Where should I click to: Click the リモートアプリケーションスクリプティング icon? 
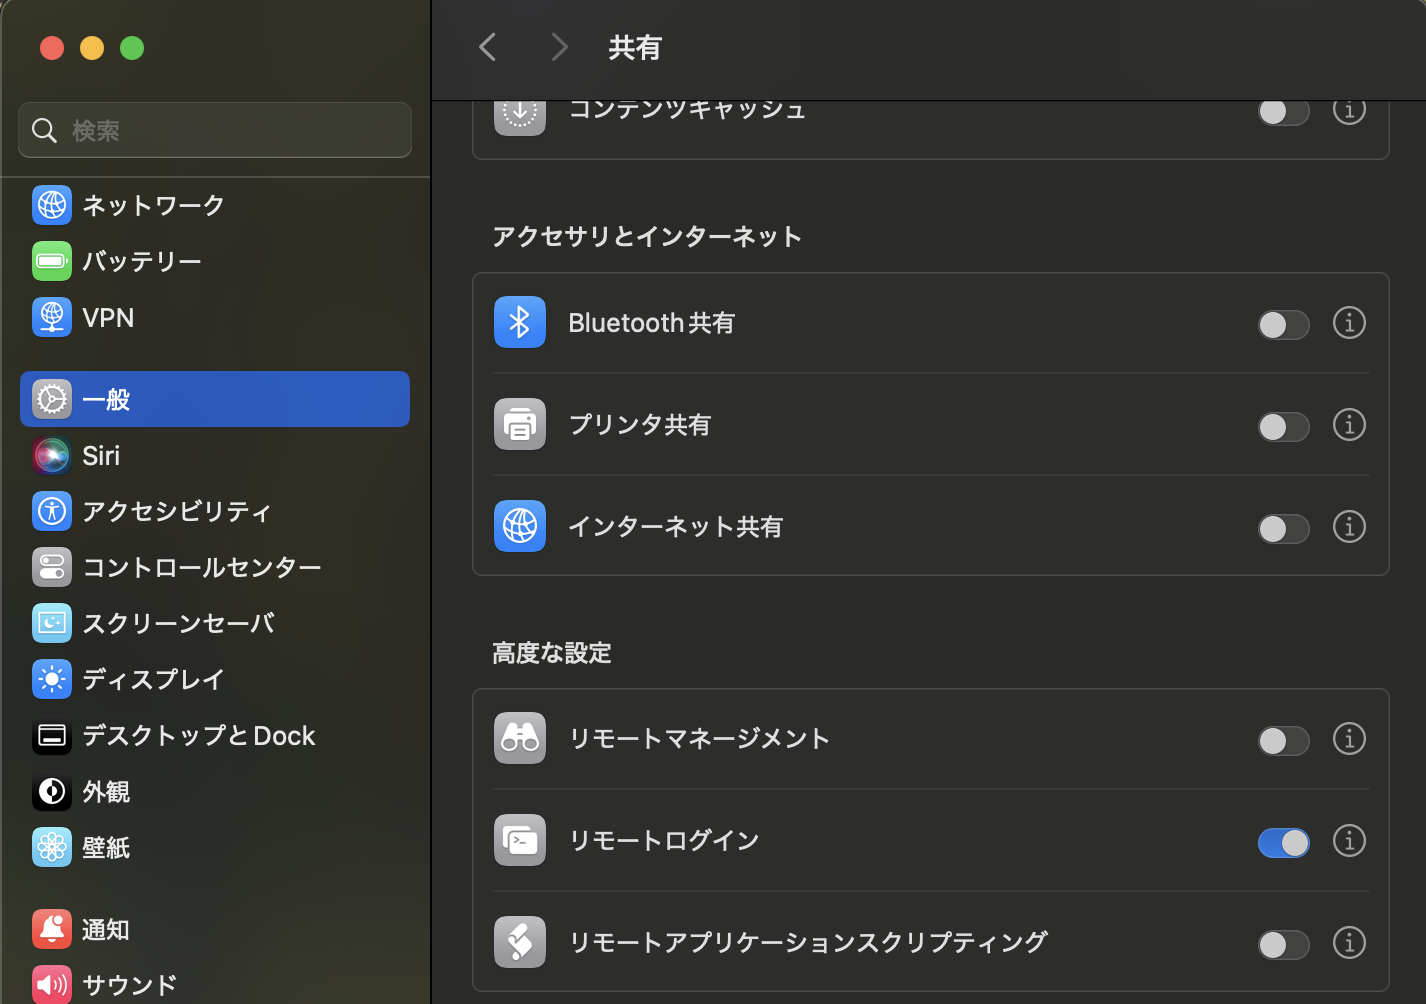[519, 942]
